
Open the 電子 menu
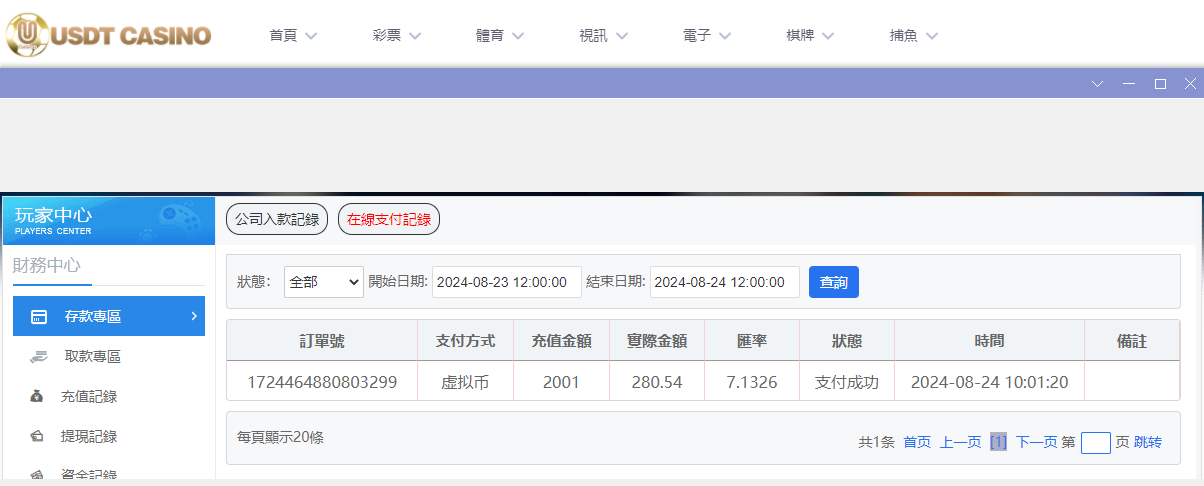707,36
